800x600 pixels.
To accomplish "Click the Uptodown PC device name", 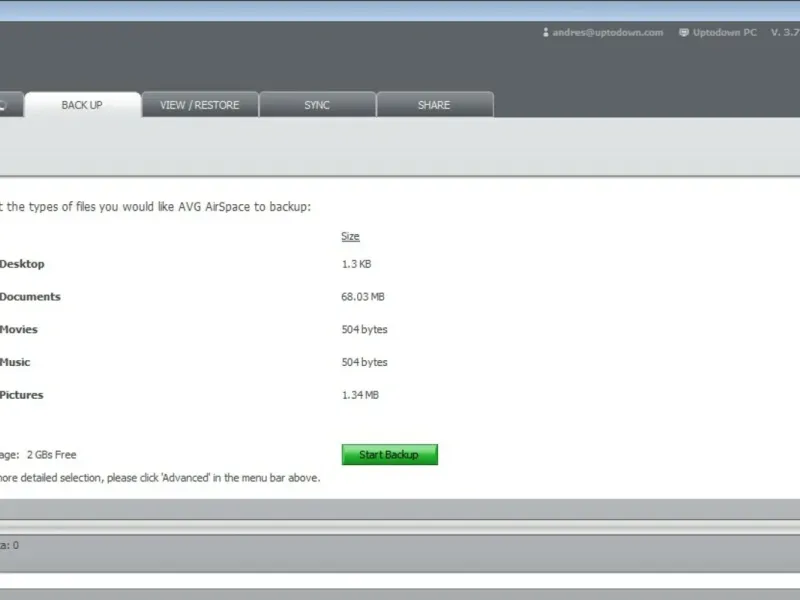I will (724, 32).
